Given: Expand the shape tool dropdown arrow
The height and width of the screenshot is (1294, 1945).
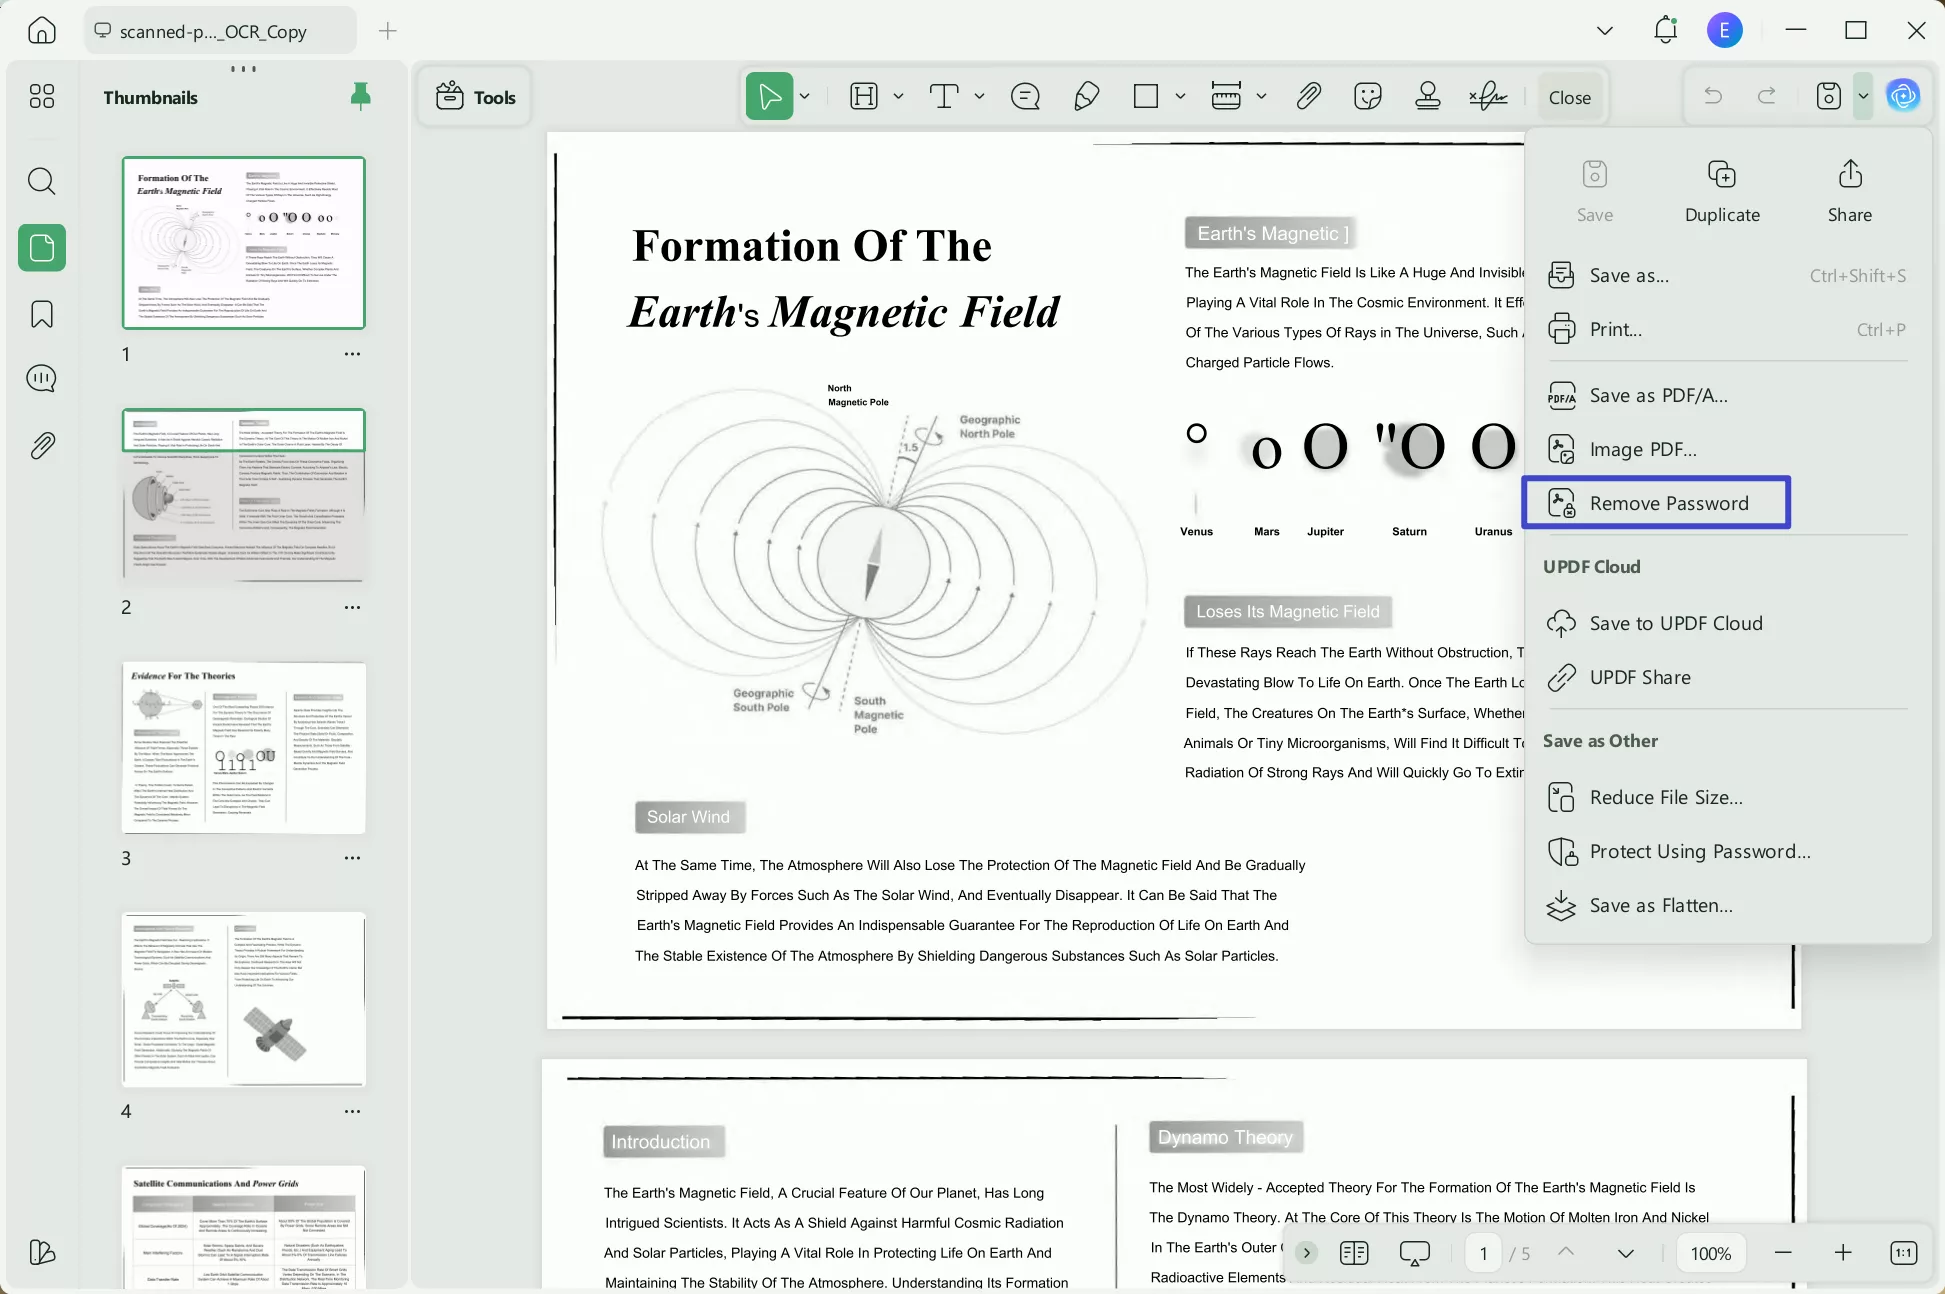Looking at the screenshot, I should [x=1180, y=96].
